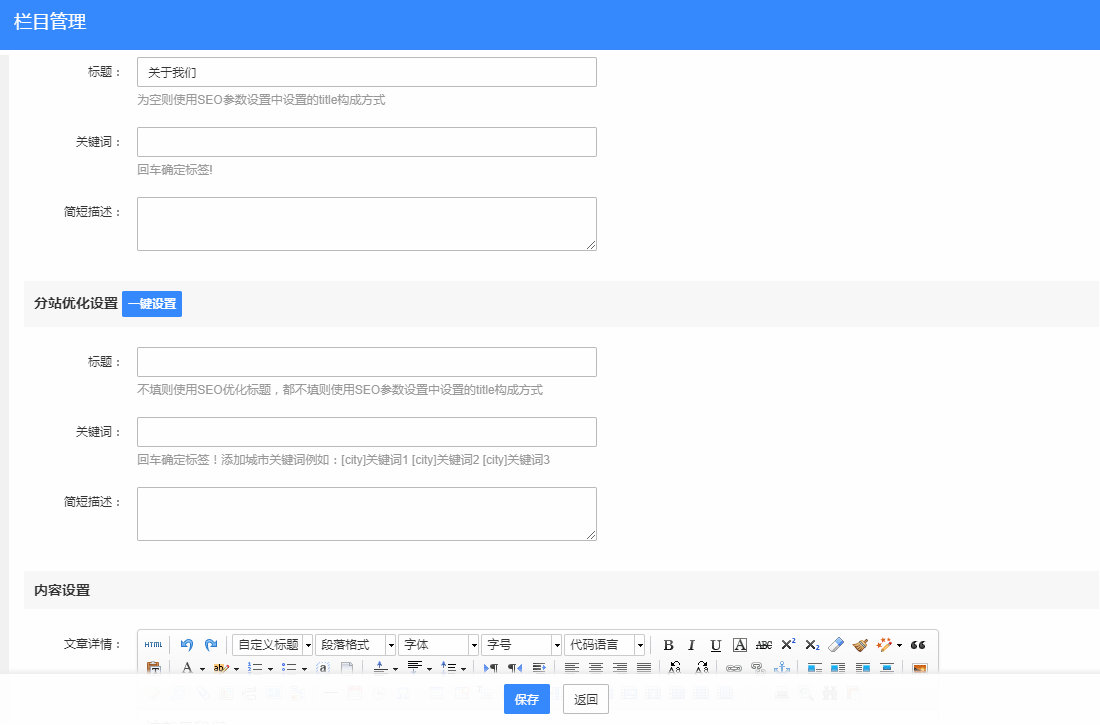The image size is (1100, 725).
Task: Select the format painter brush icon
Action: [860, 645]
